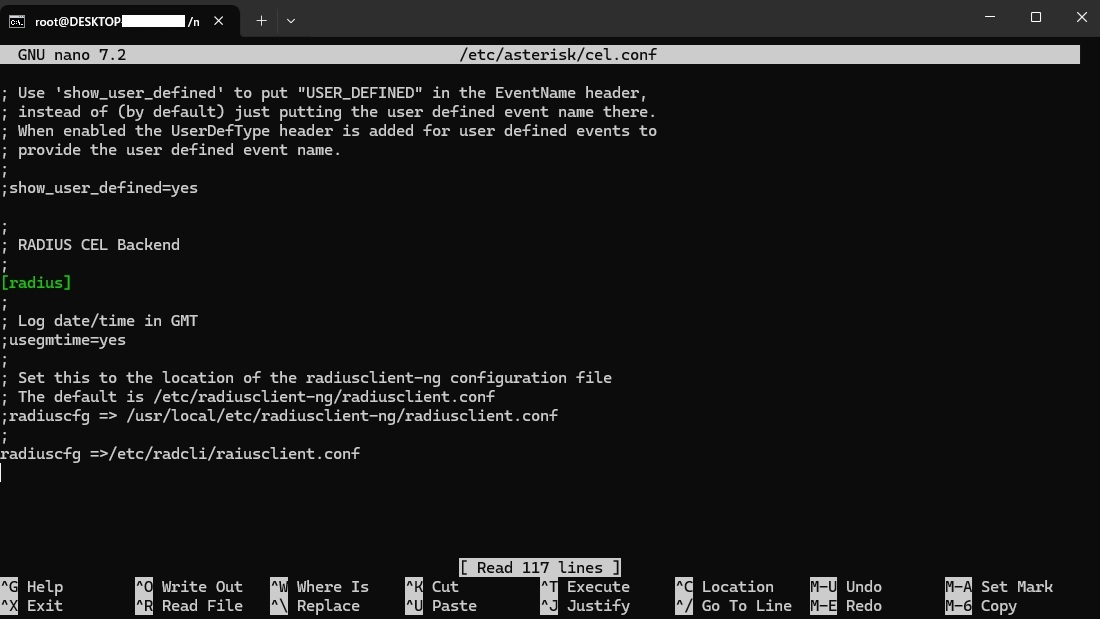
Task: Click the ^/ Go To Line shortcut
Action: 734,606
